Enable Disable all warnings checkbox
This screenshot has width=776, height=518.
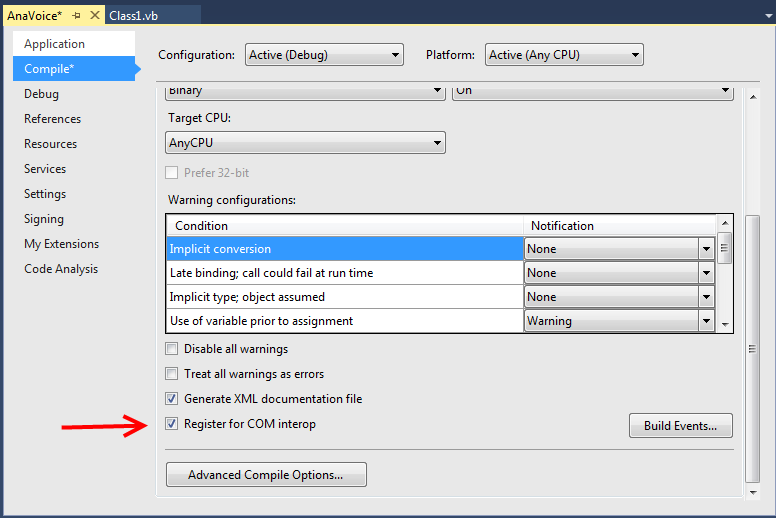pos(172,349)
